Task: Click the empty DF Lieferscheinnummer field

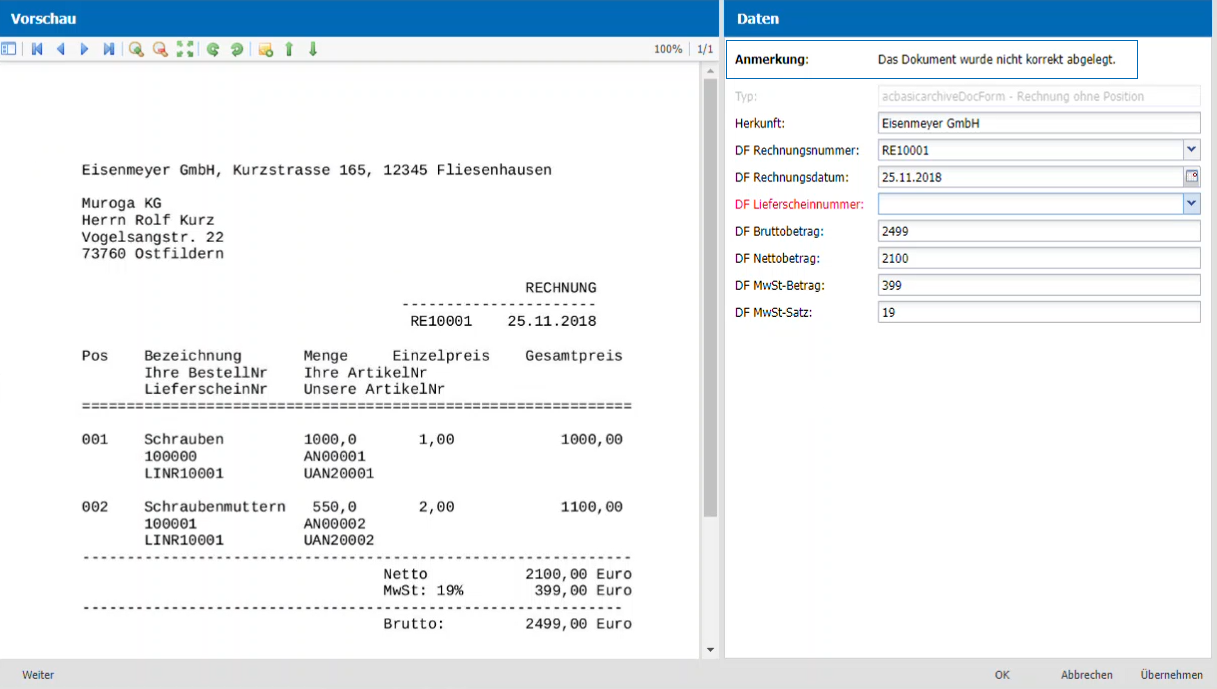Action: point(1031,204)
